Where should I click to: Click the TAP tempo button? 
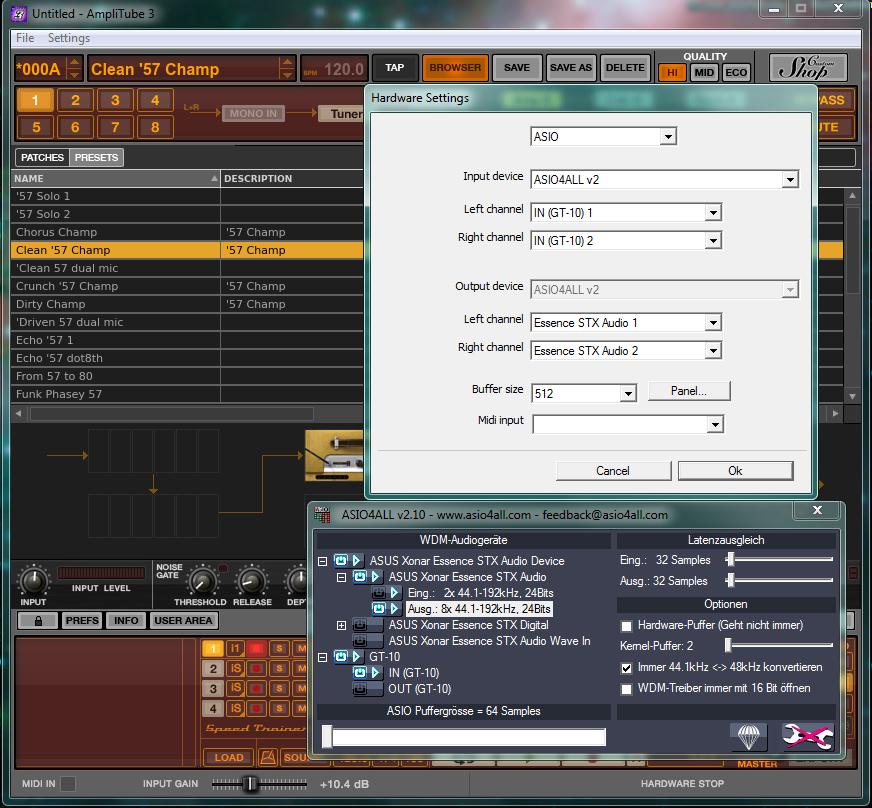(x=395, y=68)
